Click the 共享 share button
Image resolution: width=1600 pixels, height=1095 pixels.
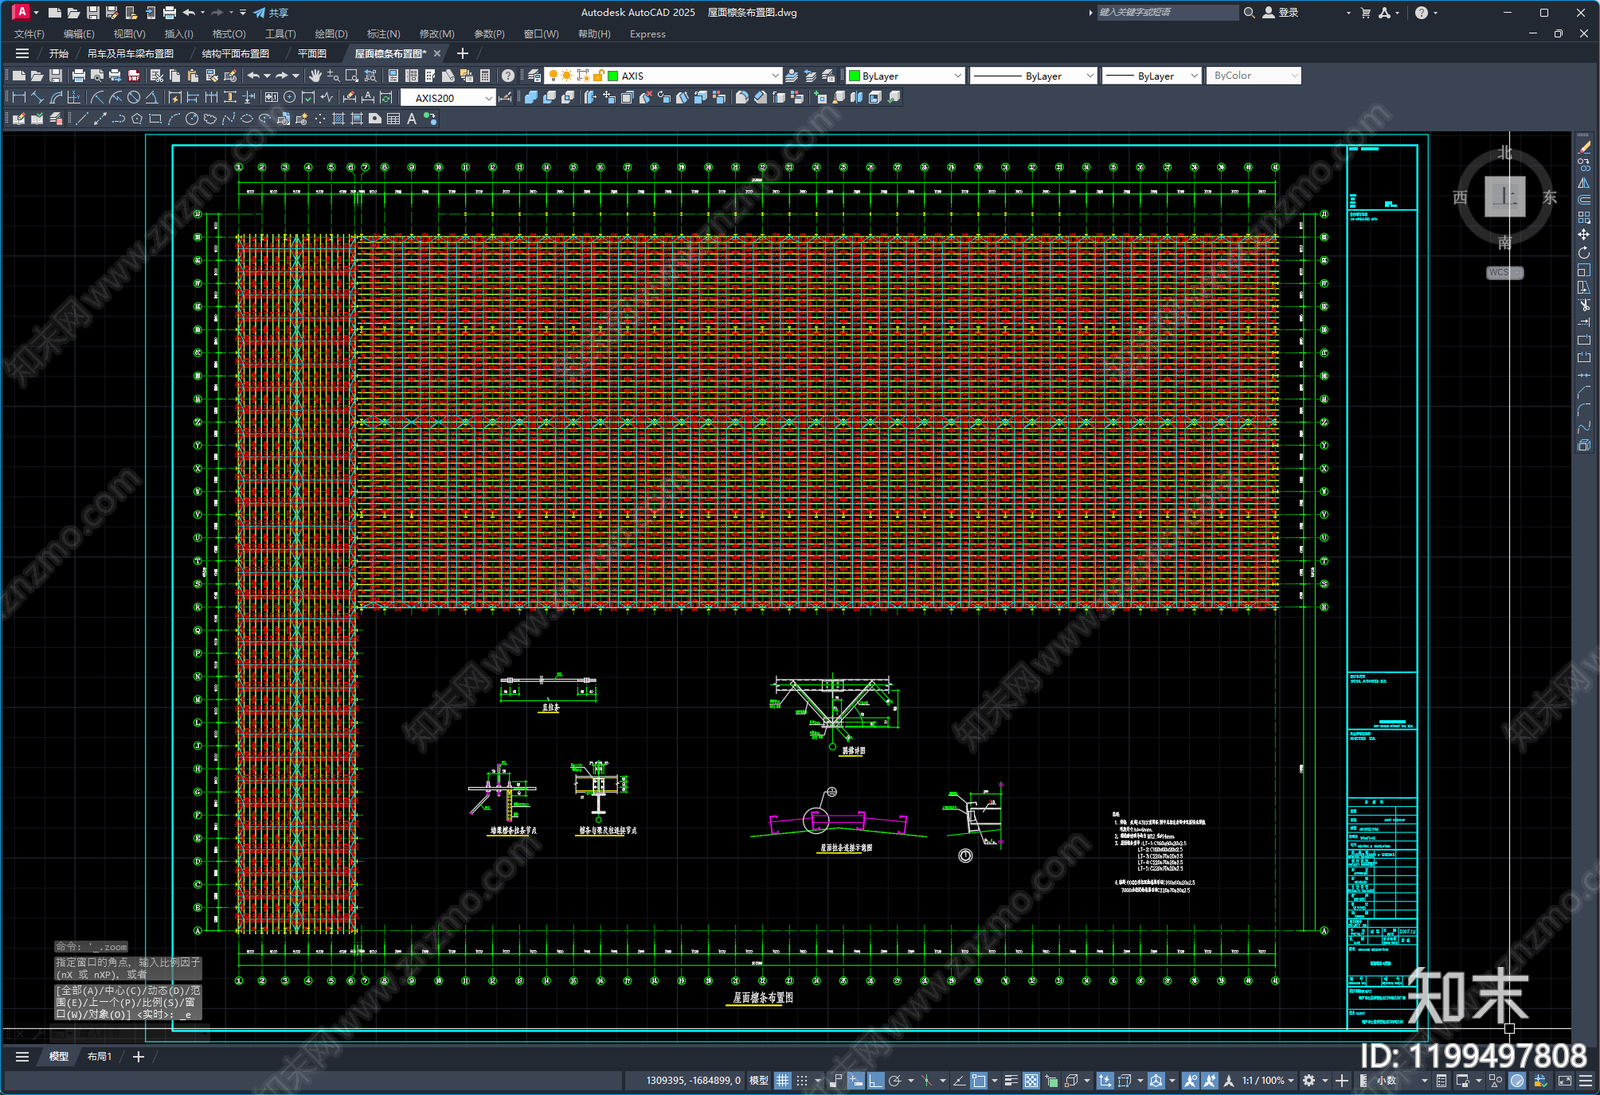coord(271,13)
